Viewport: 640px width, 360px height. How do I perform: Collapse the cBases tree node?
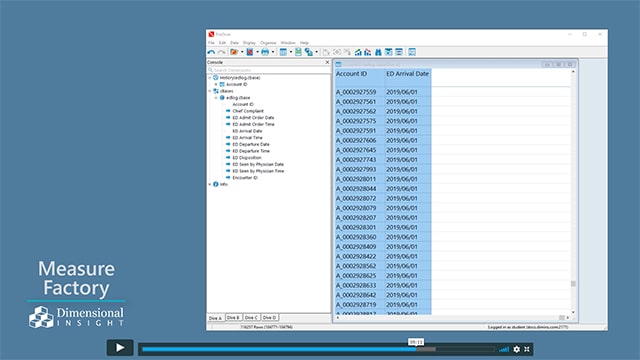210,91
